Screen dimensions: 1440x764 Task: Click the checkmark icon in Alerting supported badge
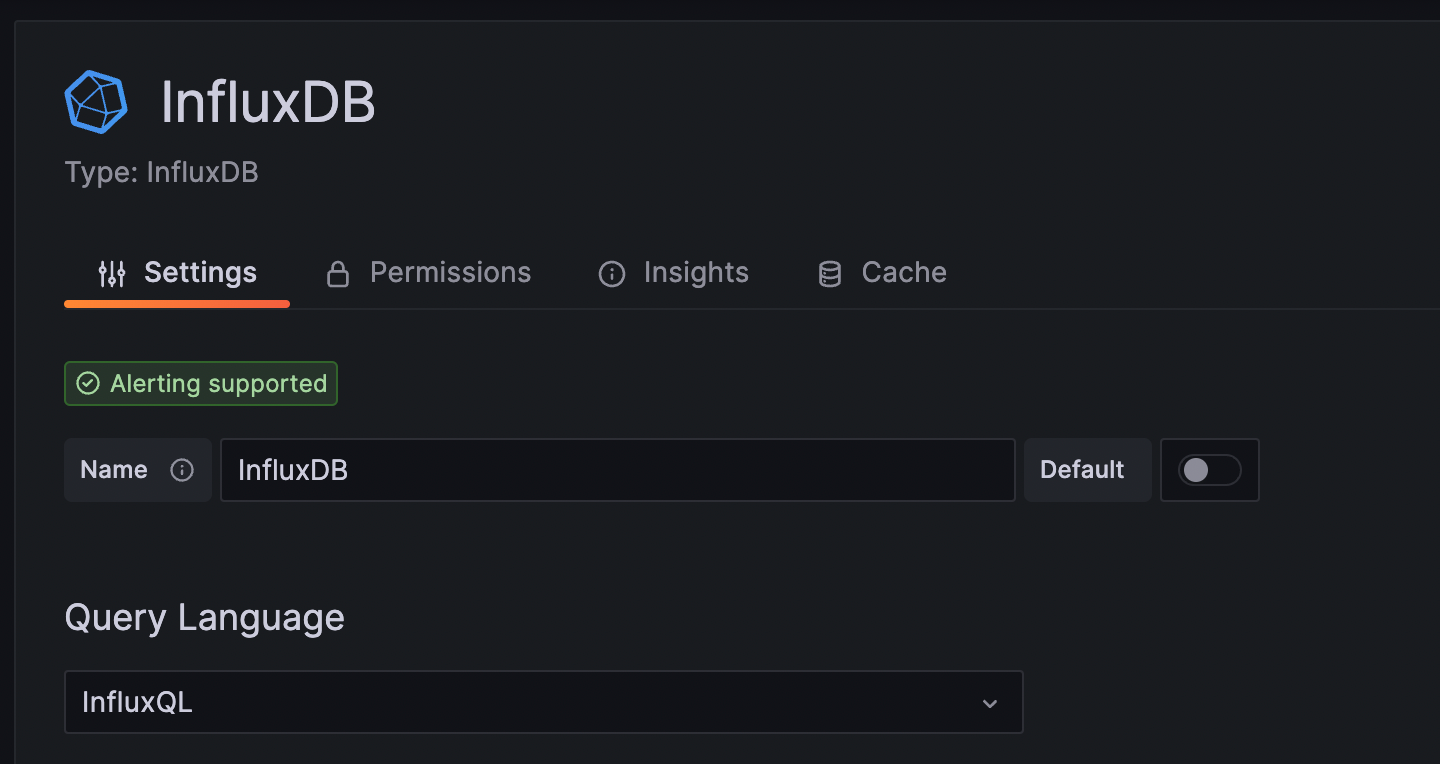(x=88, y=383)
